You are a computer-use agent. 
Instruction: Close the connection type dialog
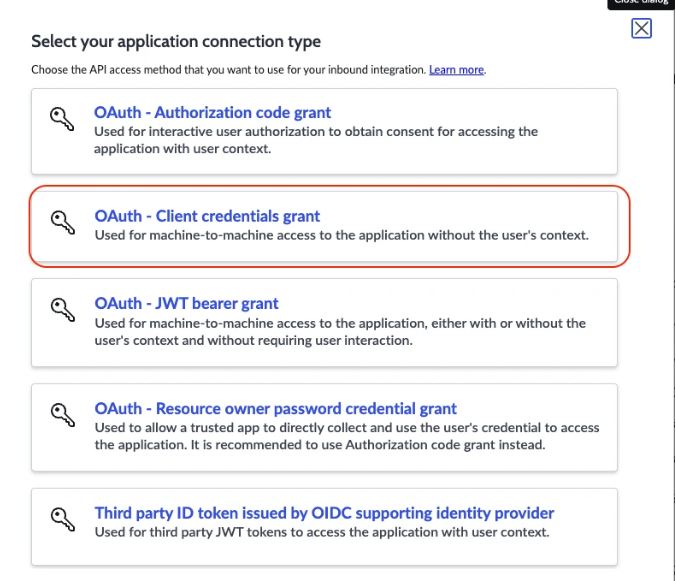click(642, 29)
